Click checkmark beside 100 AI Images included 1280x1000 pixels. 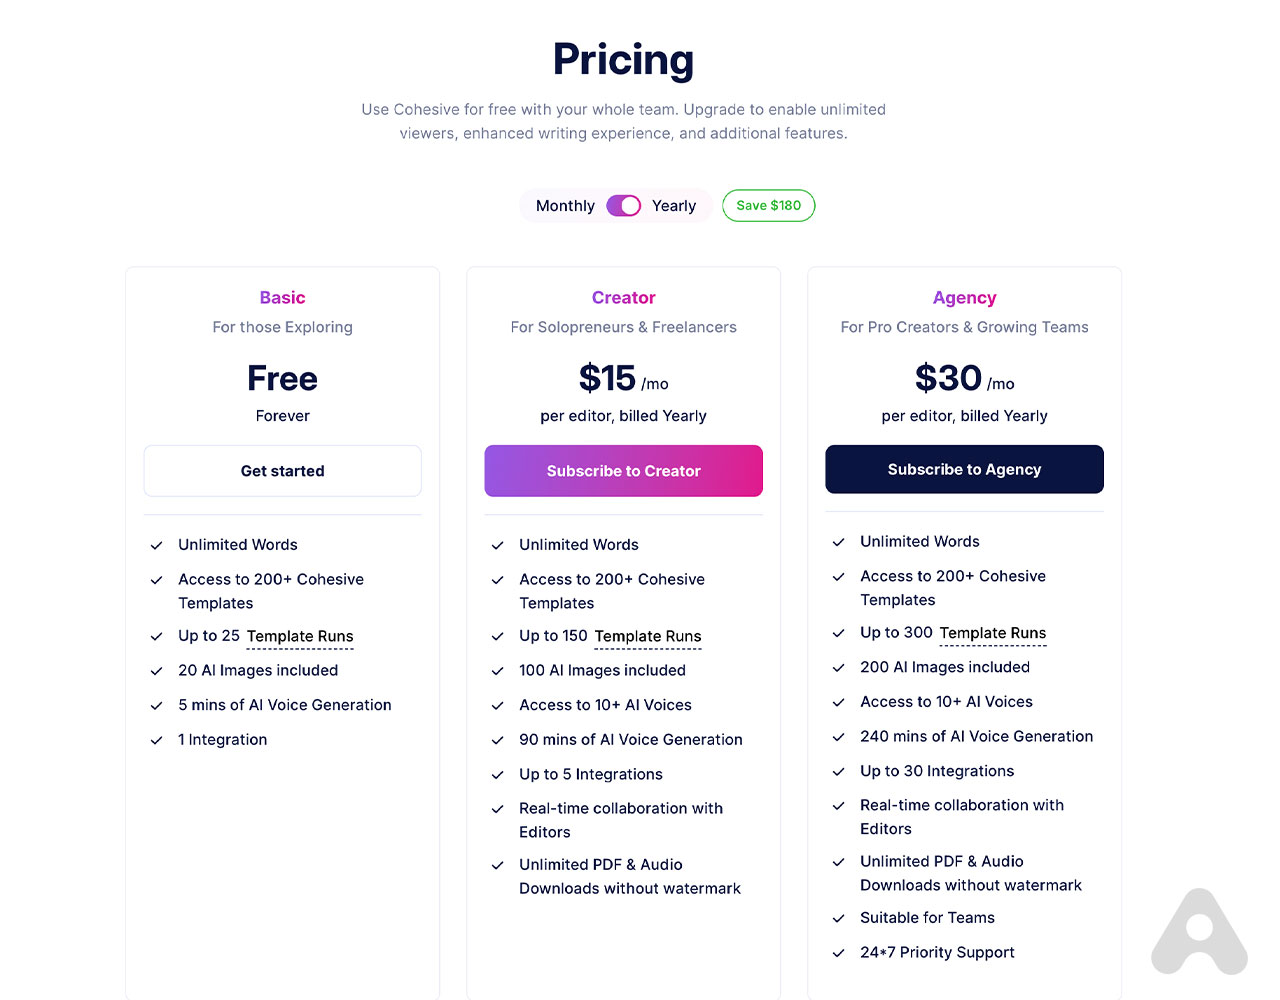coord(498,671)
